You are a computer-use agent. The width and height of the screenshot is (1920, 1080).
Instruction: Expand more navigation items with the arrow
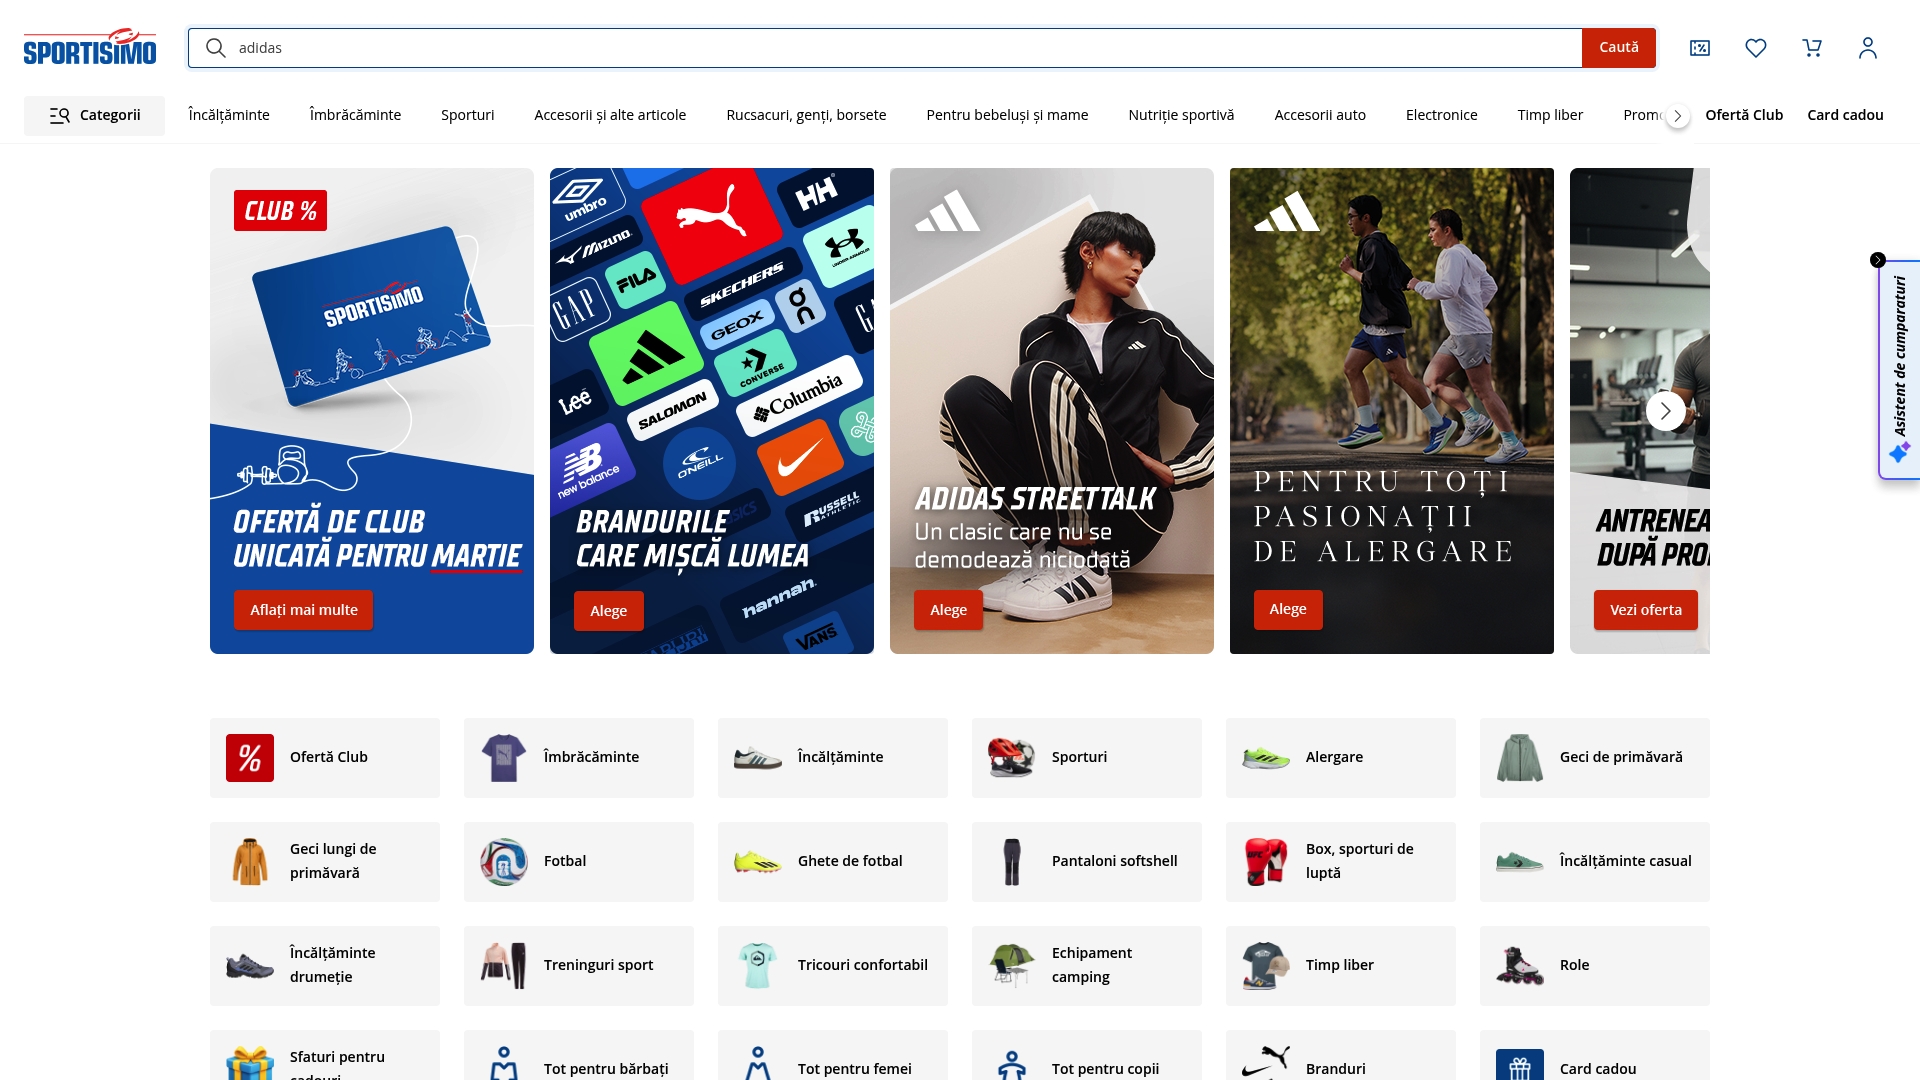(1678, 116)
